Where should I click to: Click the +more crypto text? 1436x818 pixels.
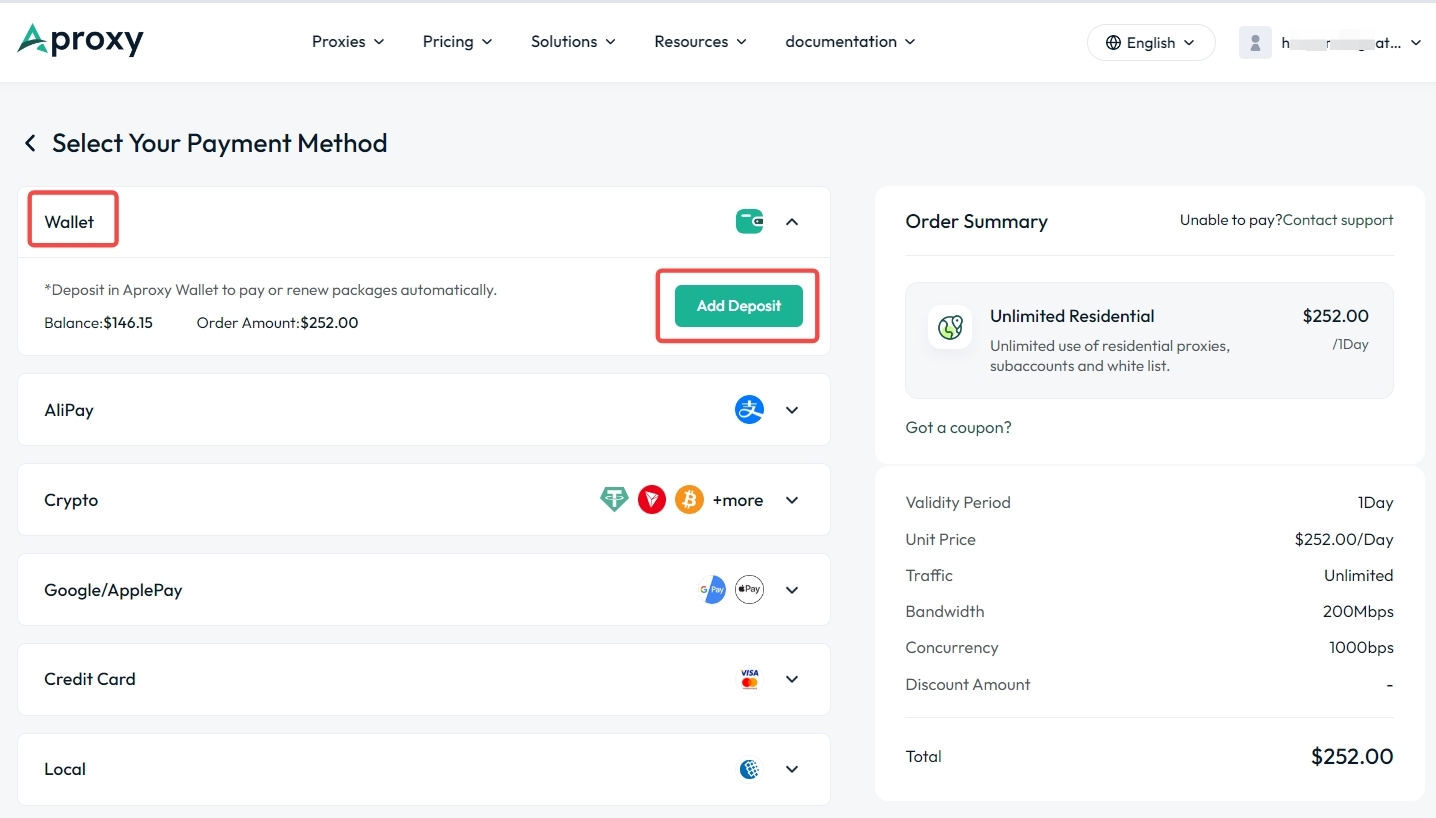tap(738, 500)
